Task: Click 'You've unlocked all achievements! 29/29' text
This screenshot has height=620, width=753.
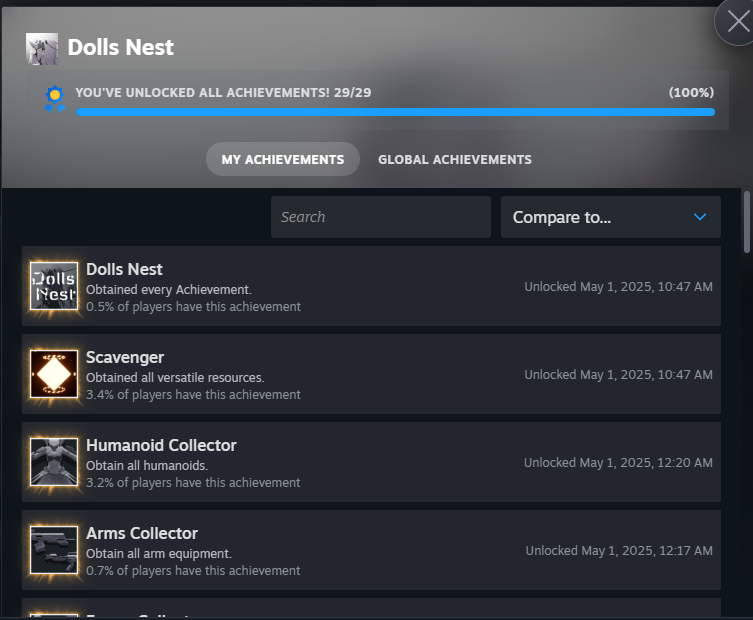Action: pos(223,92)
